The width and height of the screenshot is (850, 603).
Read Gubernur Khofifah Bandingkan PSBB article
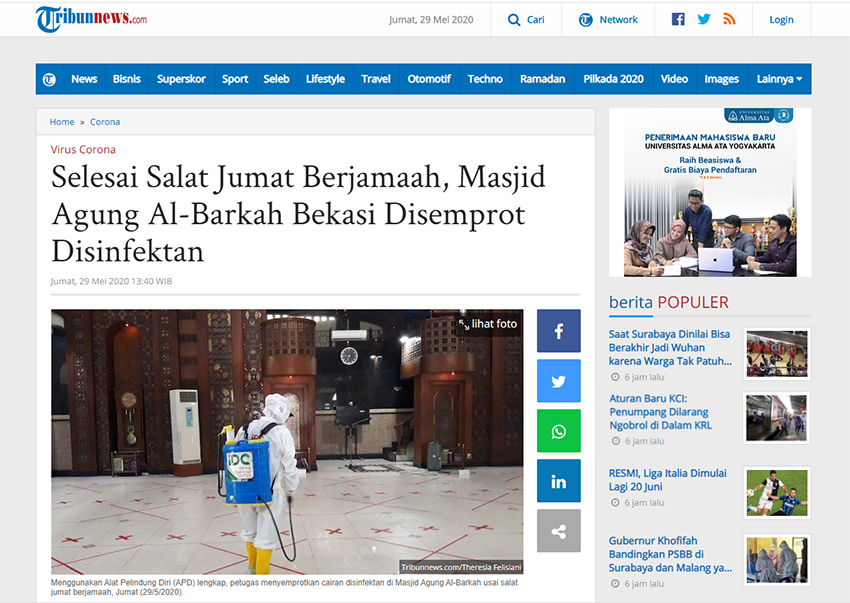[x=670, y=554]
